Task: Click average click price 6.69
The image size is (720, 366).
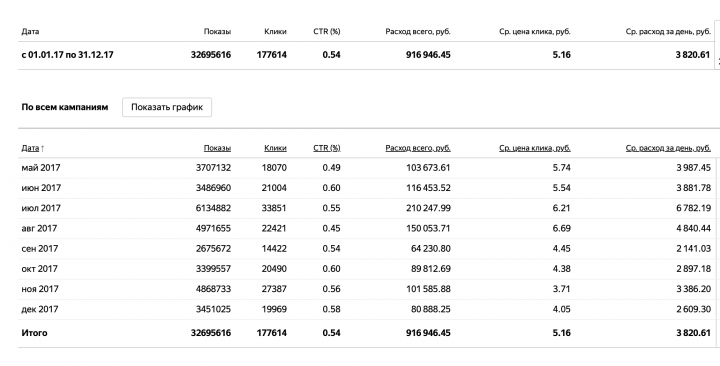Action: 562,228
